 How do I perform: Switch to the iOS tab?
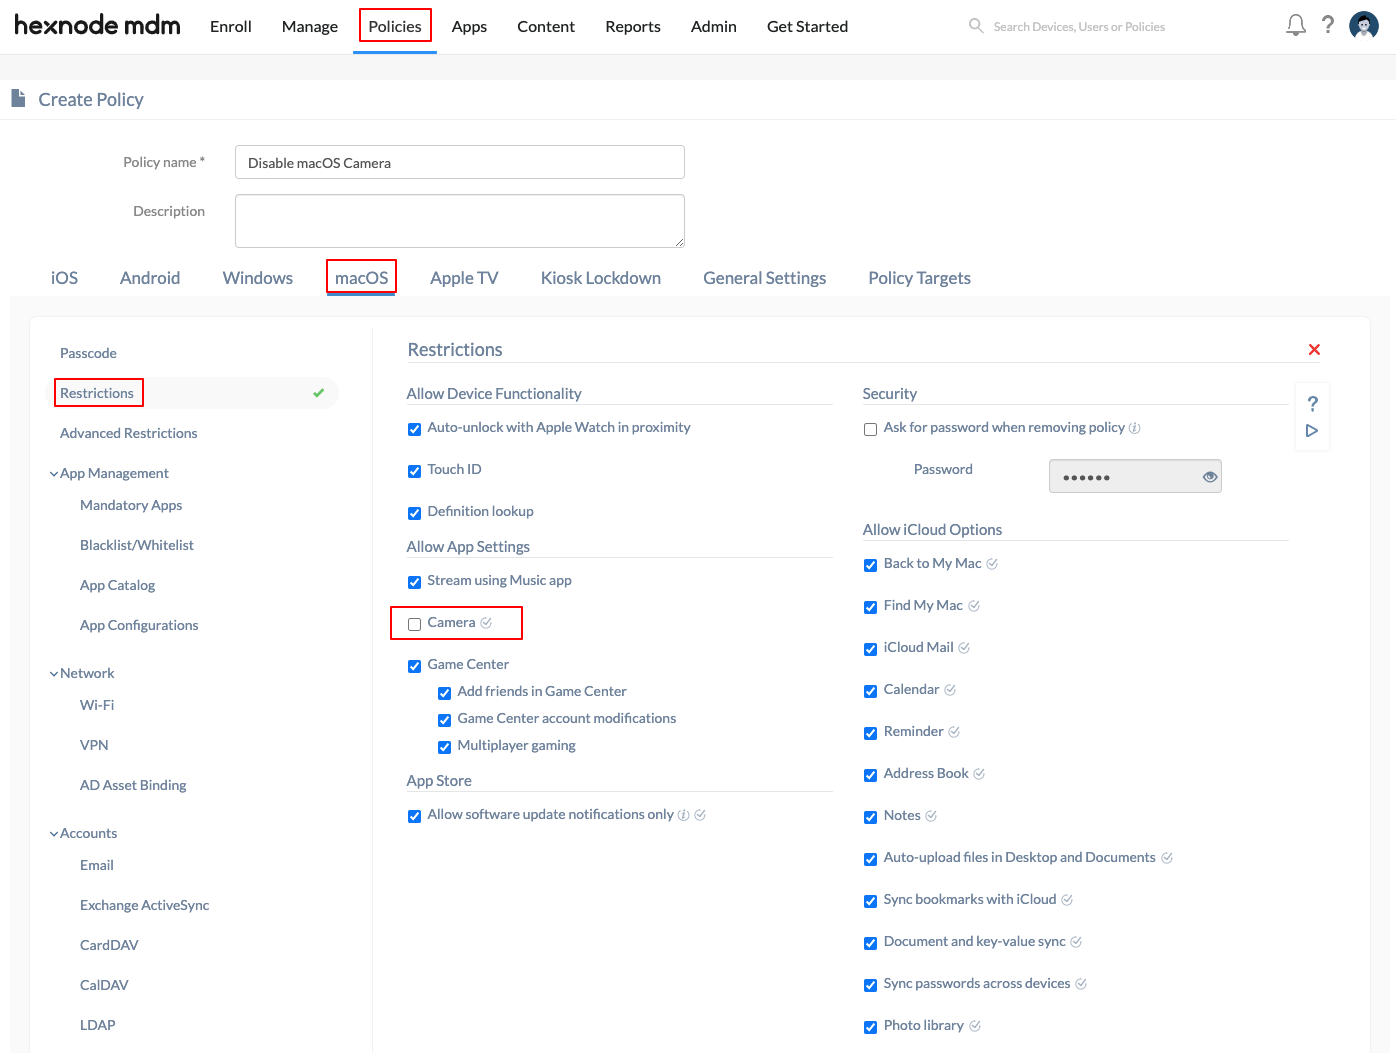64,278
